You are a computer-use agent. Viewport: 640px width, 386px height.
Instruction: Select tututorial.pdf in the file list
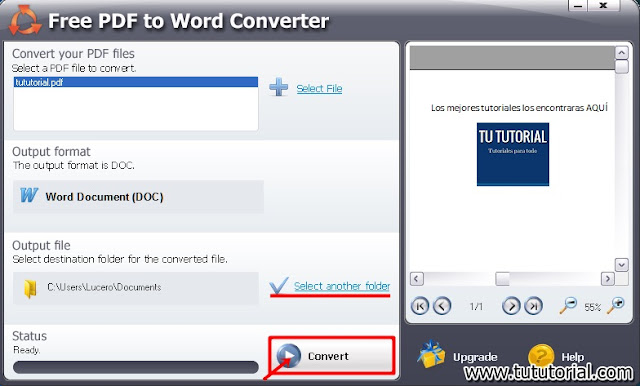pyautogui.click(x=136, y=82)
